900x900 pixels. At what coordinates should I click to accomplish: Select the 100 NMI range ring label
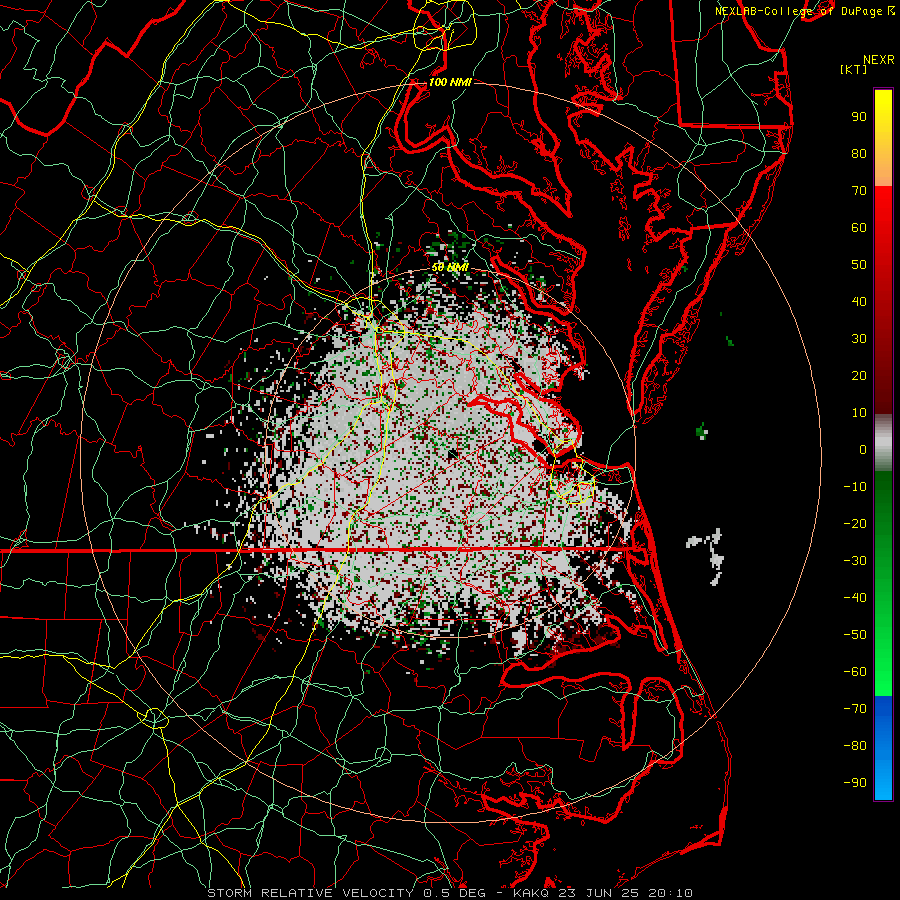click(449, 82)
